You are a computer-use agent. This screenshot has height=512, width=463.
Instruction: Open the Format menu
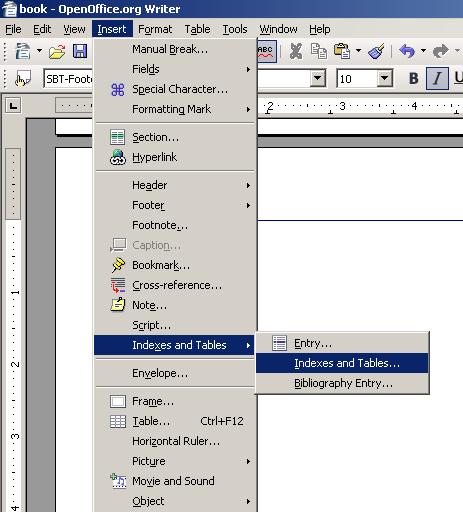[x=155, y=29]
